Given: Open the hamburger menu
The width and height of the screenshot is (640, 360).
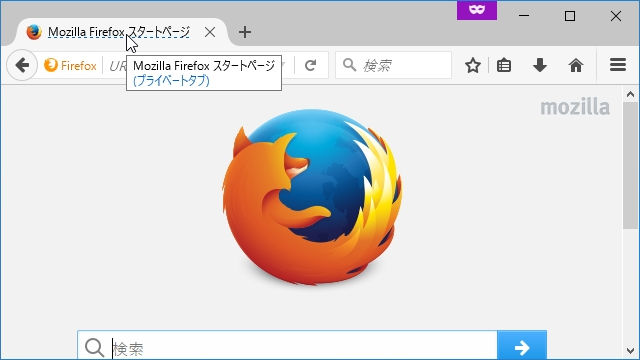Looking at the screenshot, I should tap(618, 65).
